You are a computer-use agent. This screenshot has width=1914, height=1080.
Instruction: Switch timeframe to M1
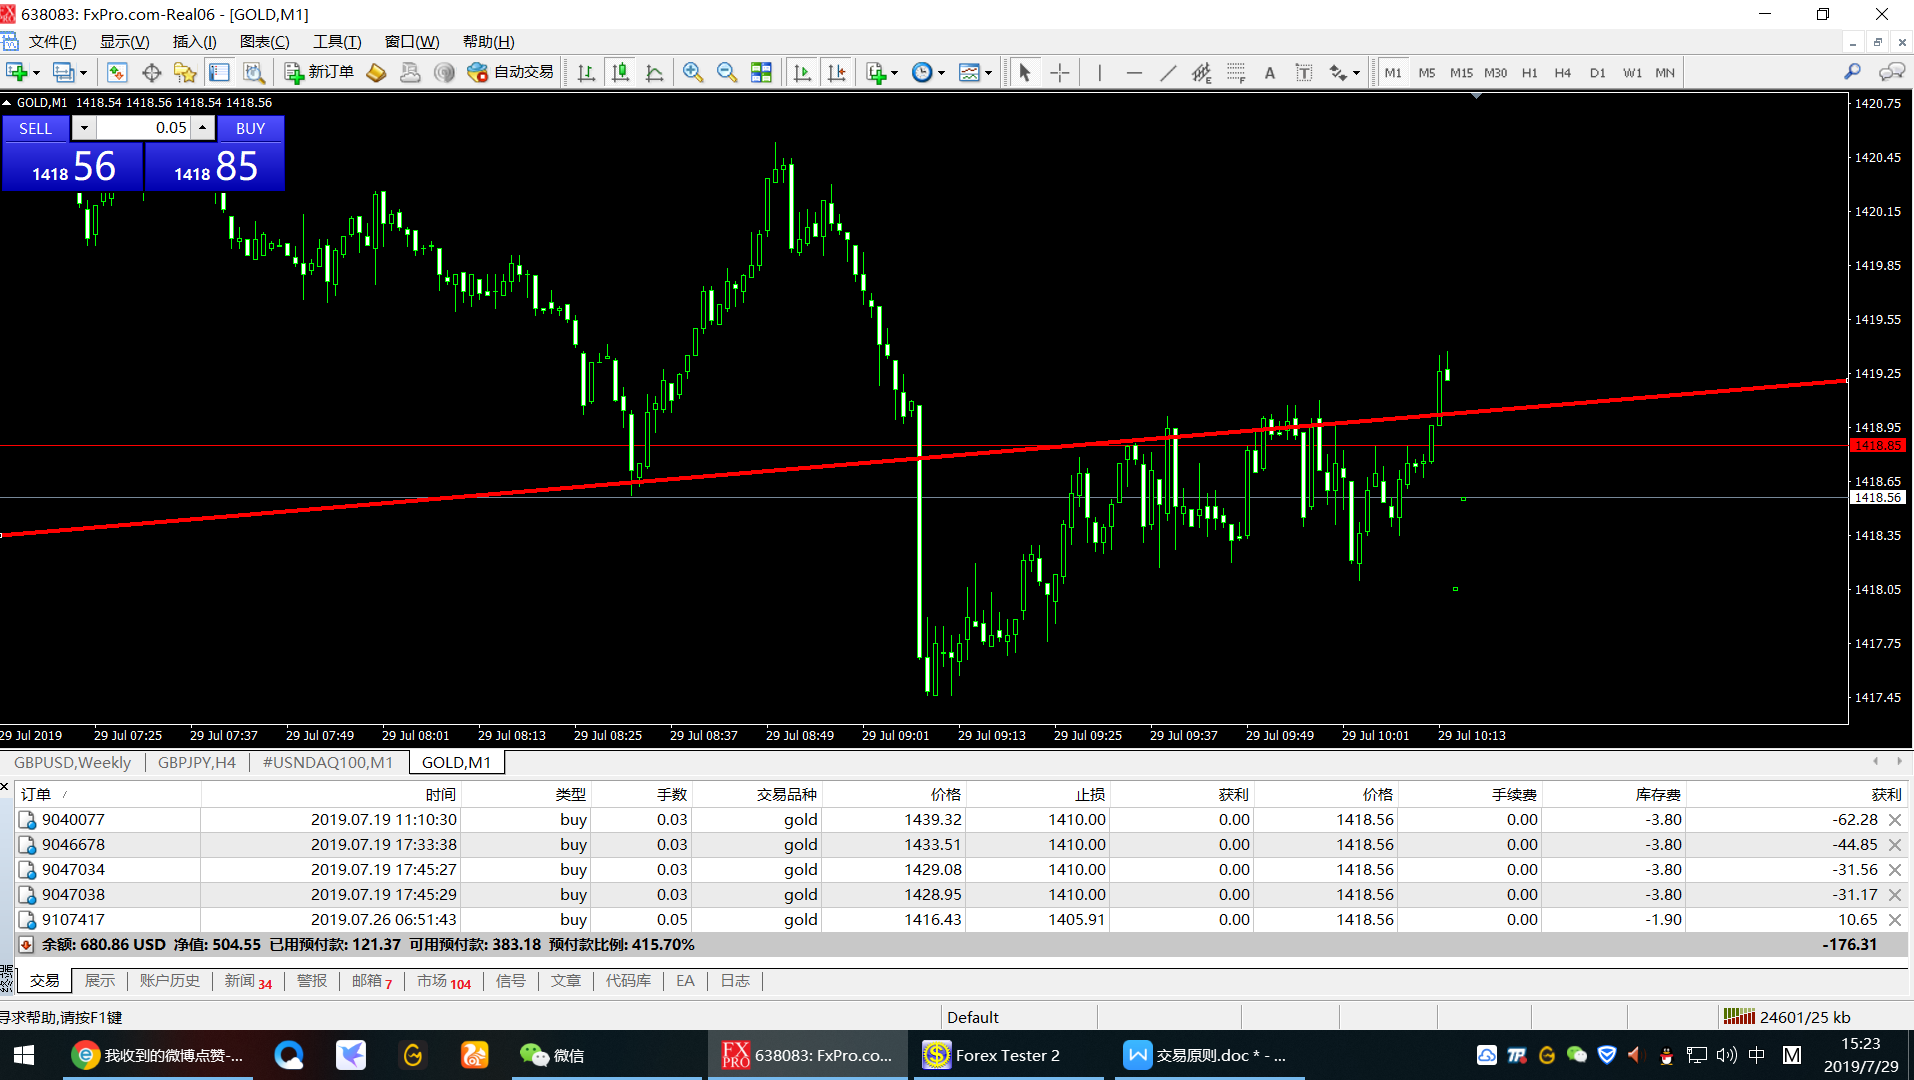pyautogui.click(x=1393, y=72)
